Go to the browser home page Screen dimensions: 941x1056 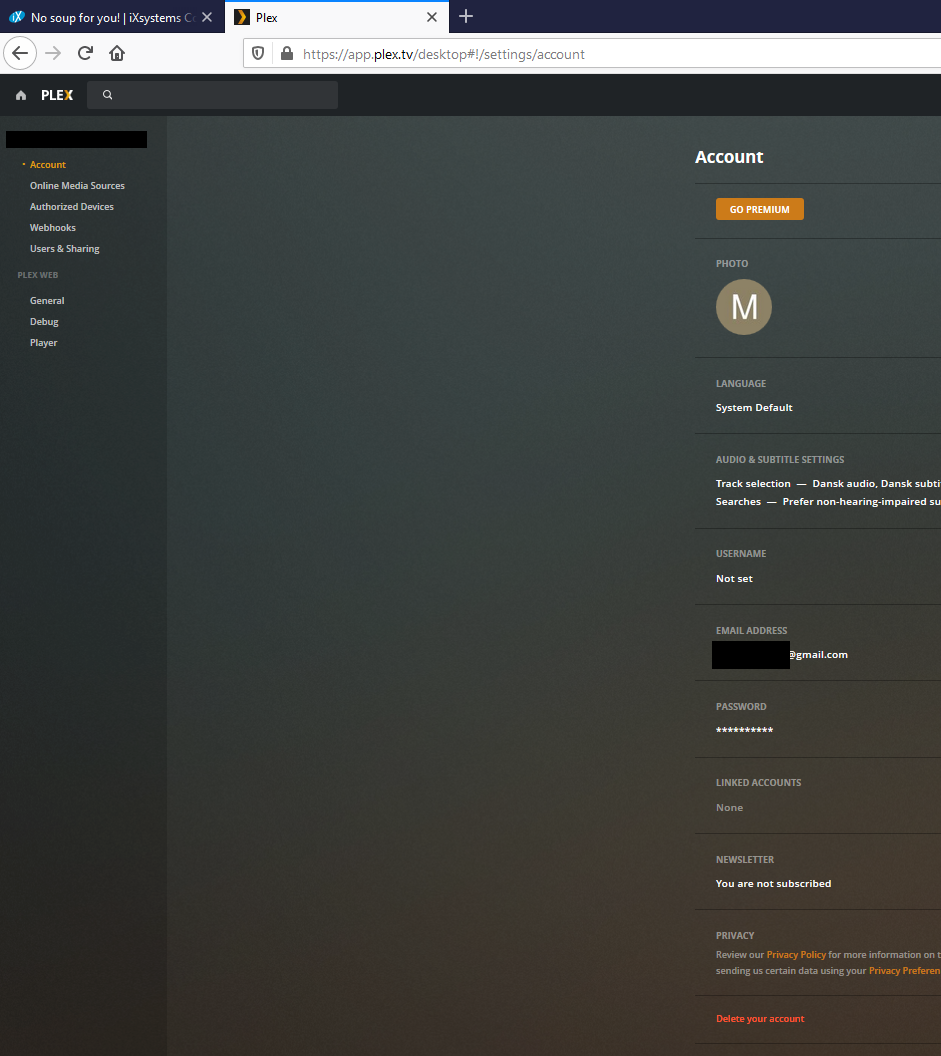[117, 53]
